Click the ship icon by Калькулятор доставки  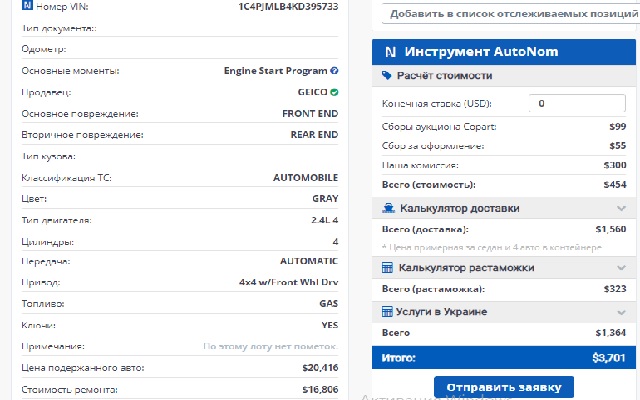point(388,208)
